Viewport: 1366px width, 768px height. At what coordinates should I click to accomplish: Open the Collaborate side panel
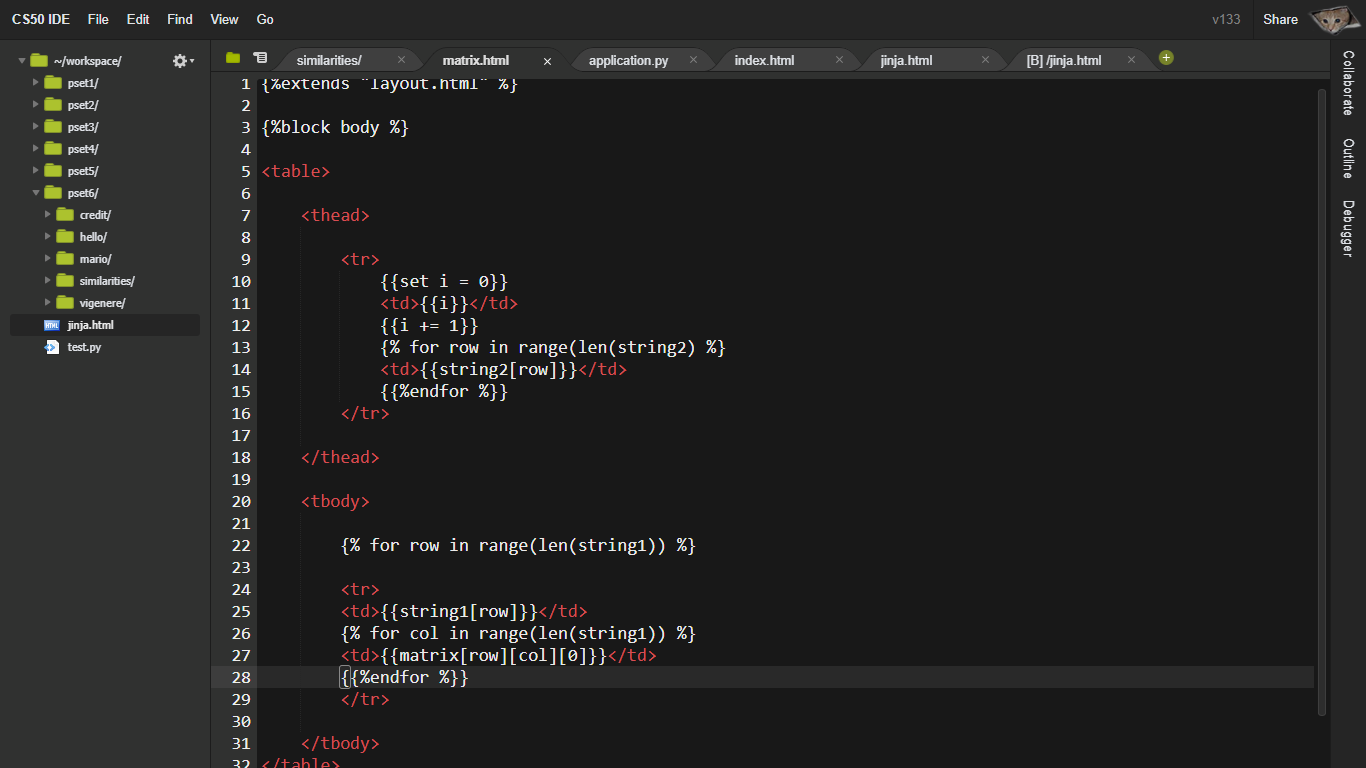pos(1348,83)
